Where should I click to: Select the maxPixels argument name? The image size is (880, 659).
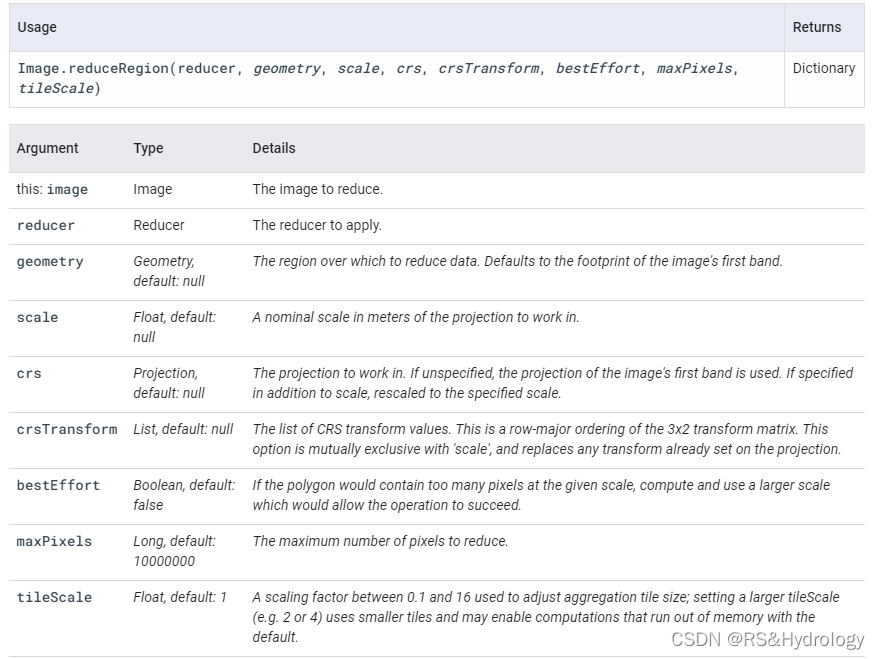pyautogui.click(x=54, y=541)
